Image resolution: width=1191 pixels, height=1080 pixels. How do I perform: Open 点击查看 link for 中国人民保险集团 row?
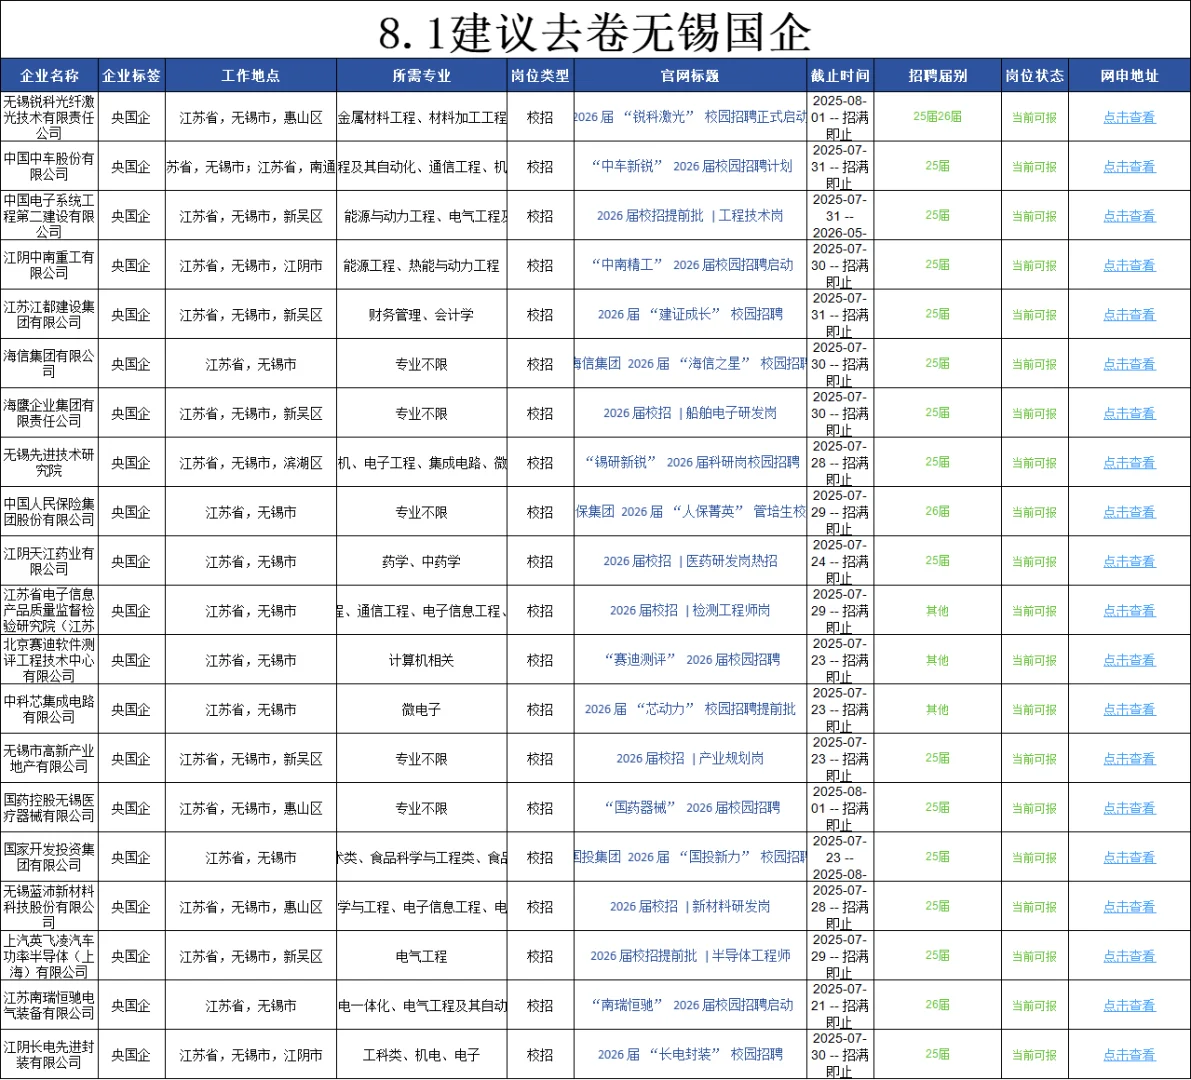point(1129,512)
